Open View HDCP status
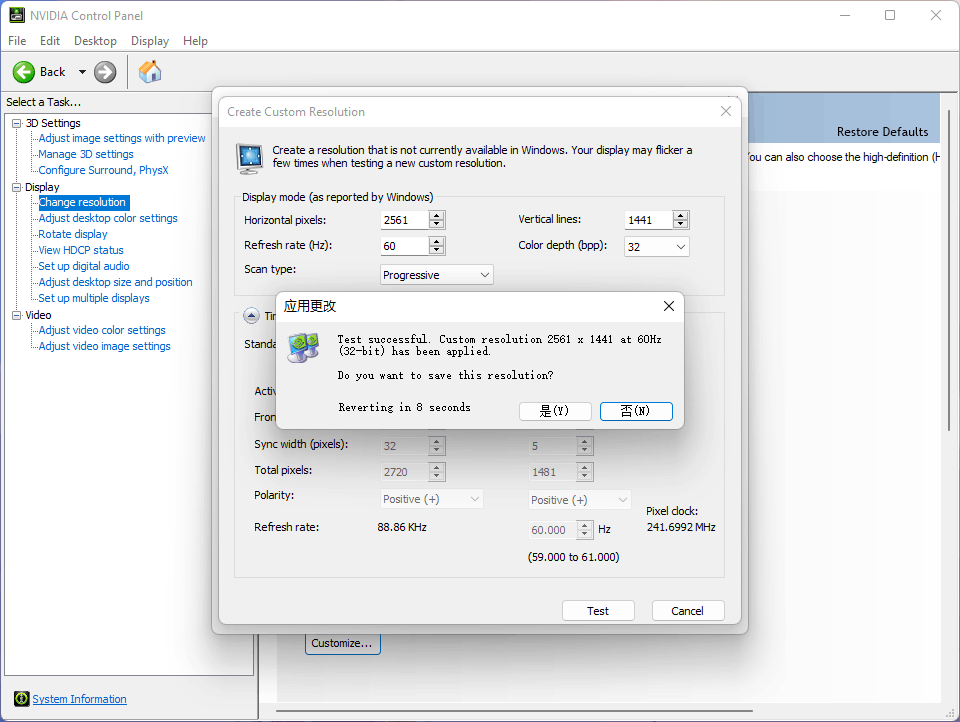 coord(81,250)
